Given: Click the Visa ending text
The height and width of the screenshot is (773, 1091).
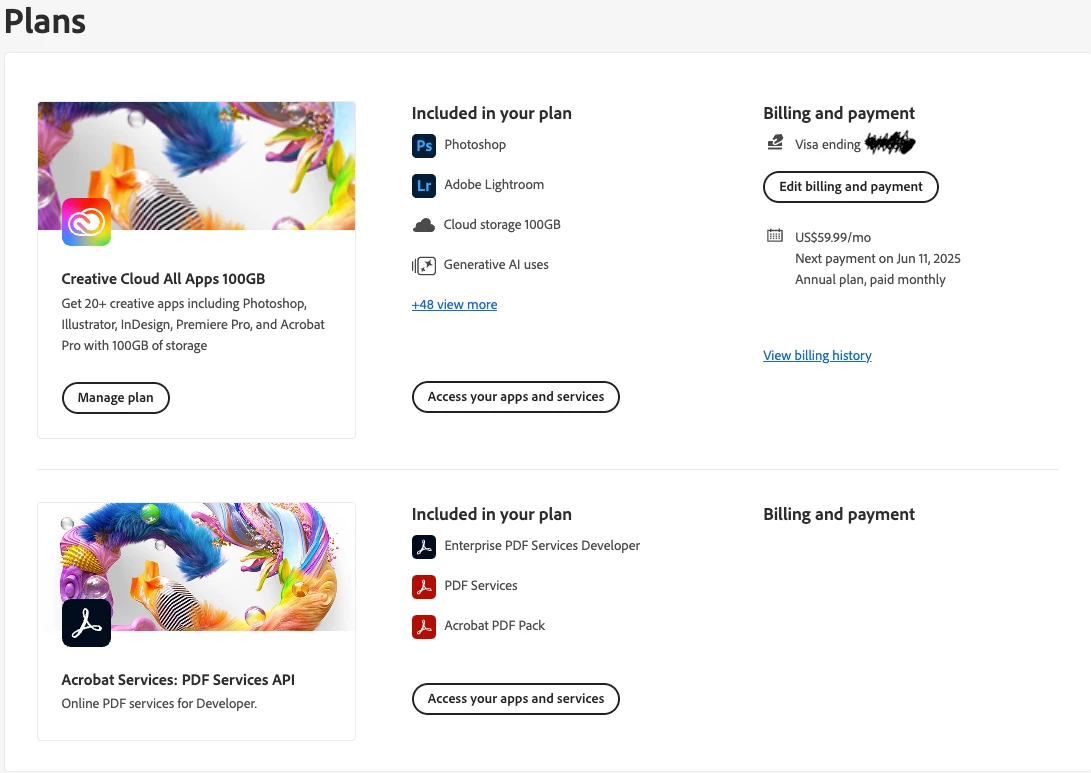Looking at the screenshot, I should click(x=828, y=145).
